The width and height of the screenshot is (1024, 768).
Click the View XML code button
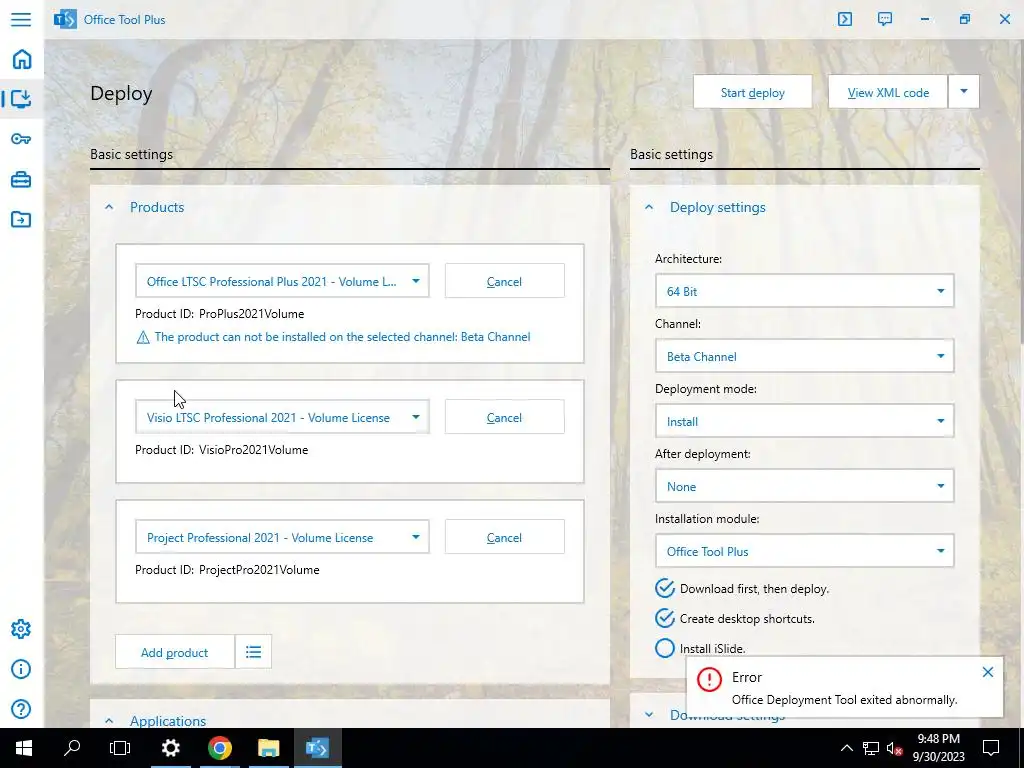pos(888,91)
